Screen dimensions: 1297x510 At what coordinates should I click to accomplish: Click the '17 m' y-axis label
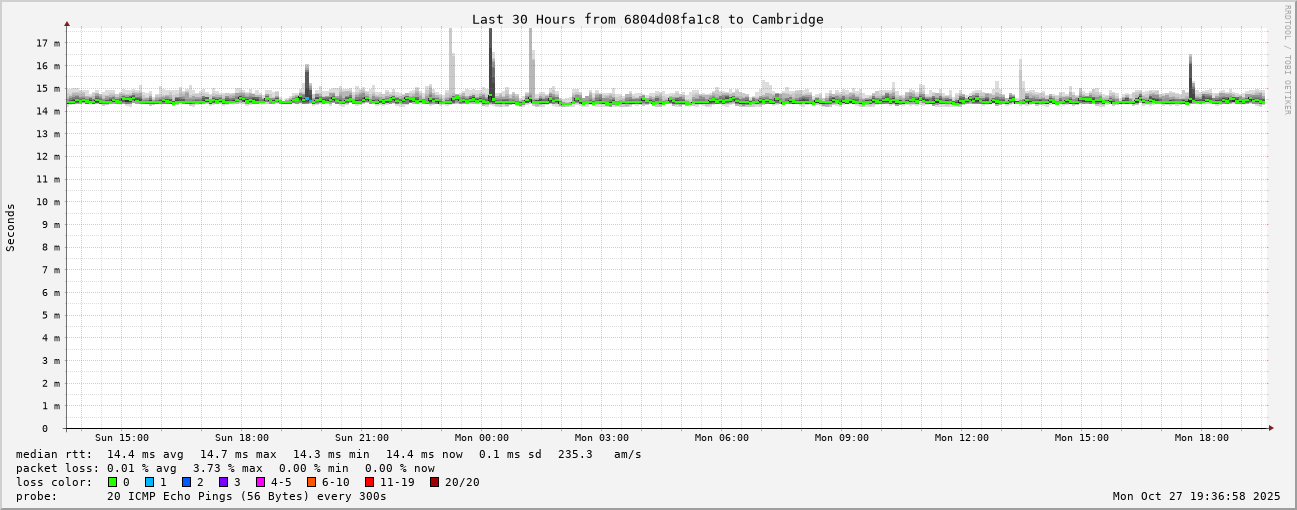[x=48, y=43]
